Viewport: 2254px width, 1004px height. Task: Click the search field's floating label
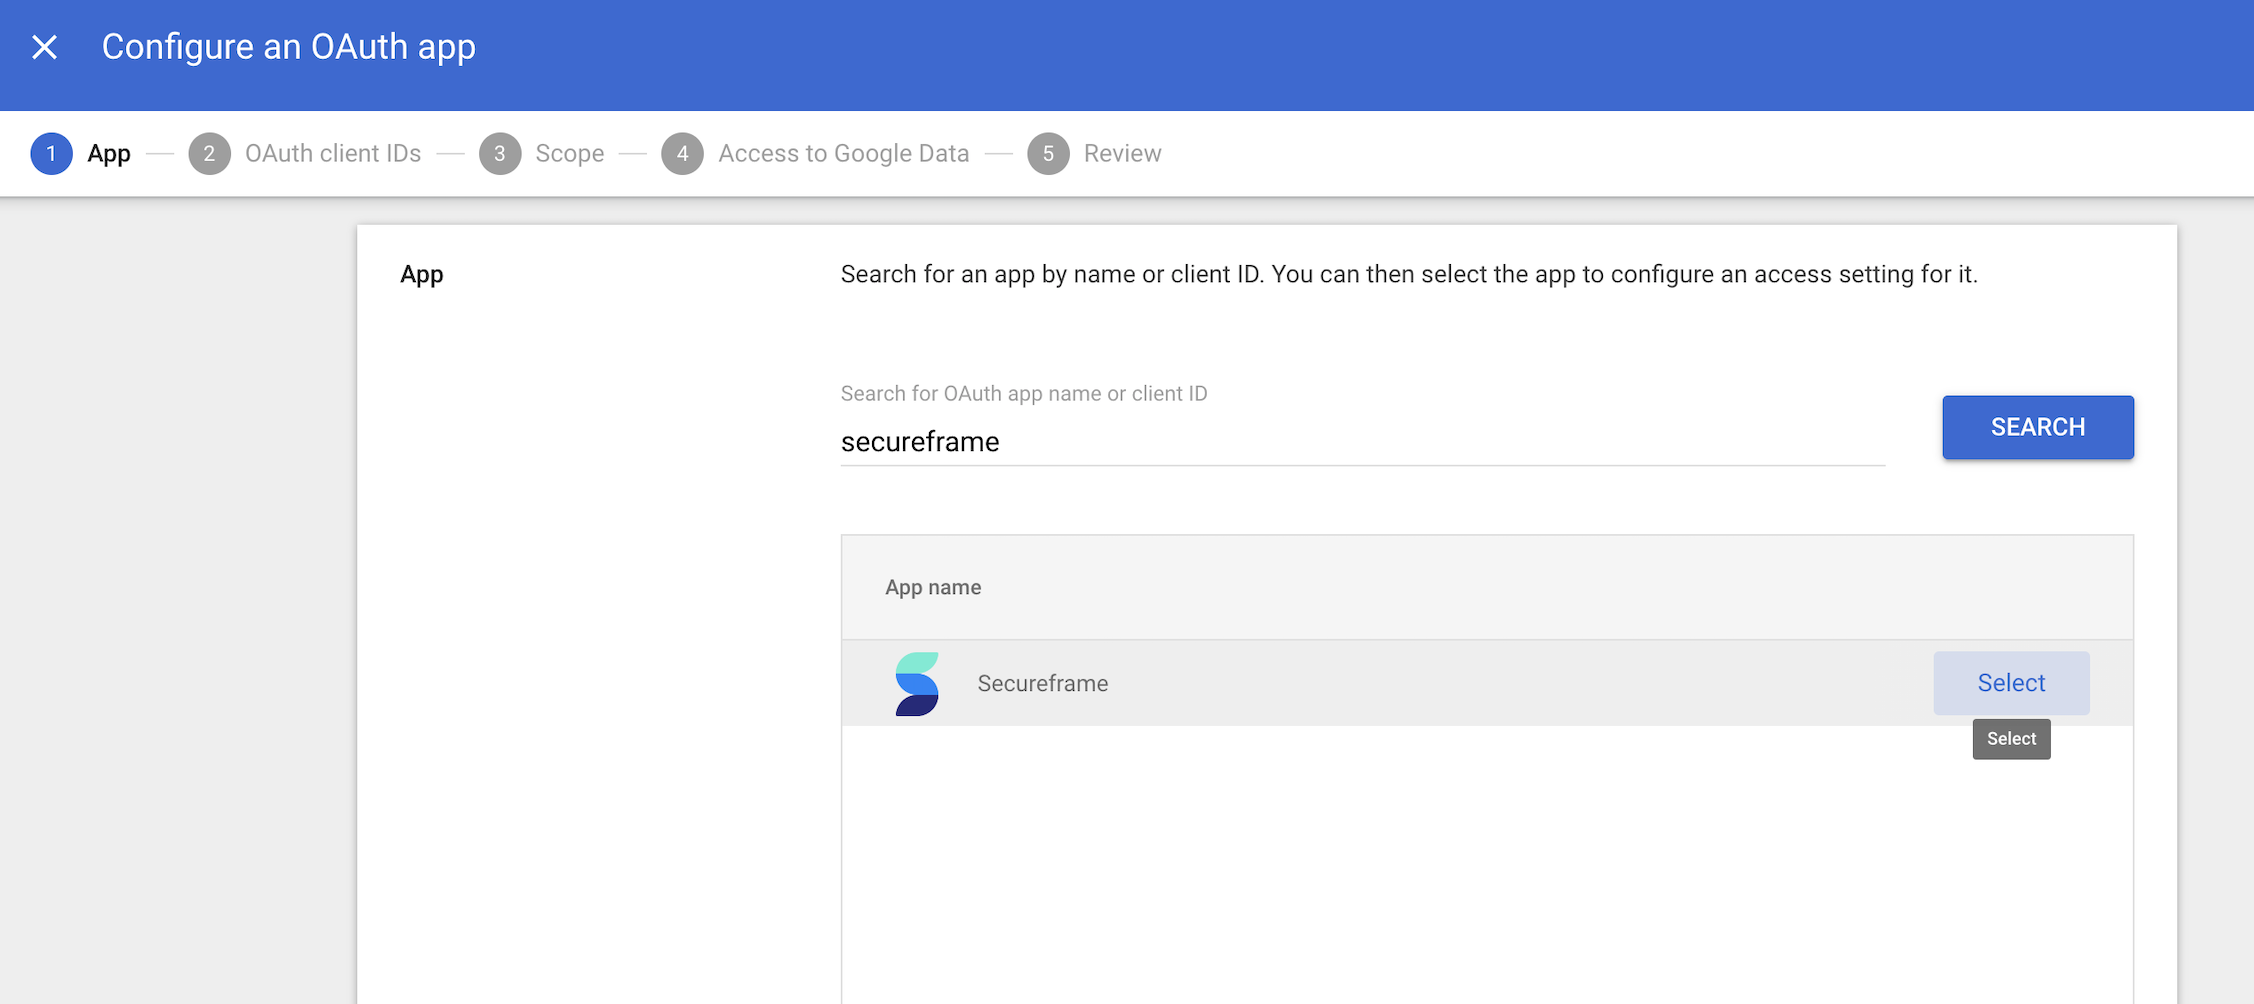coord(1024,394)
